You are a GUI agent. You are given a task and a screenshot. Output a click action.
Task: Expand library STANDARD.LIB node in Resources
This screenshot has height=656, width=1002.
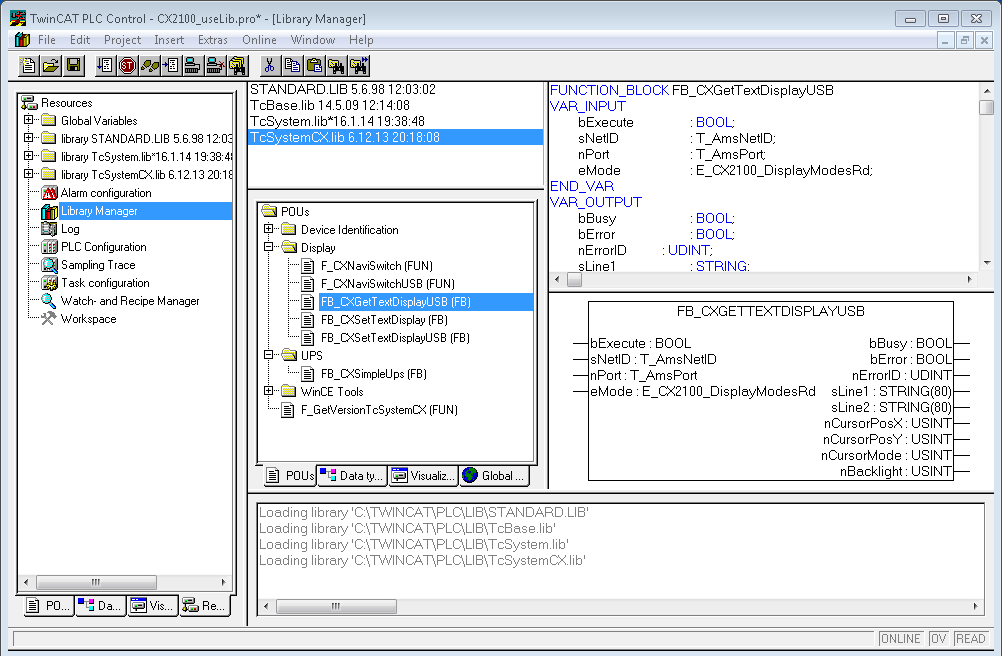click(x=28, y=137)
